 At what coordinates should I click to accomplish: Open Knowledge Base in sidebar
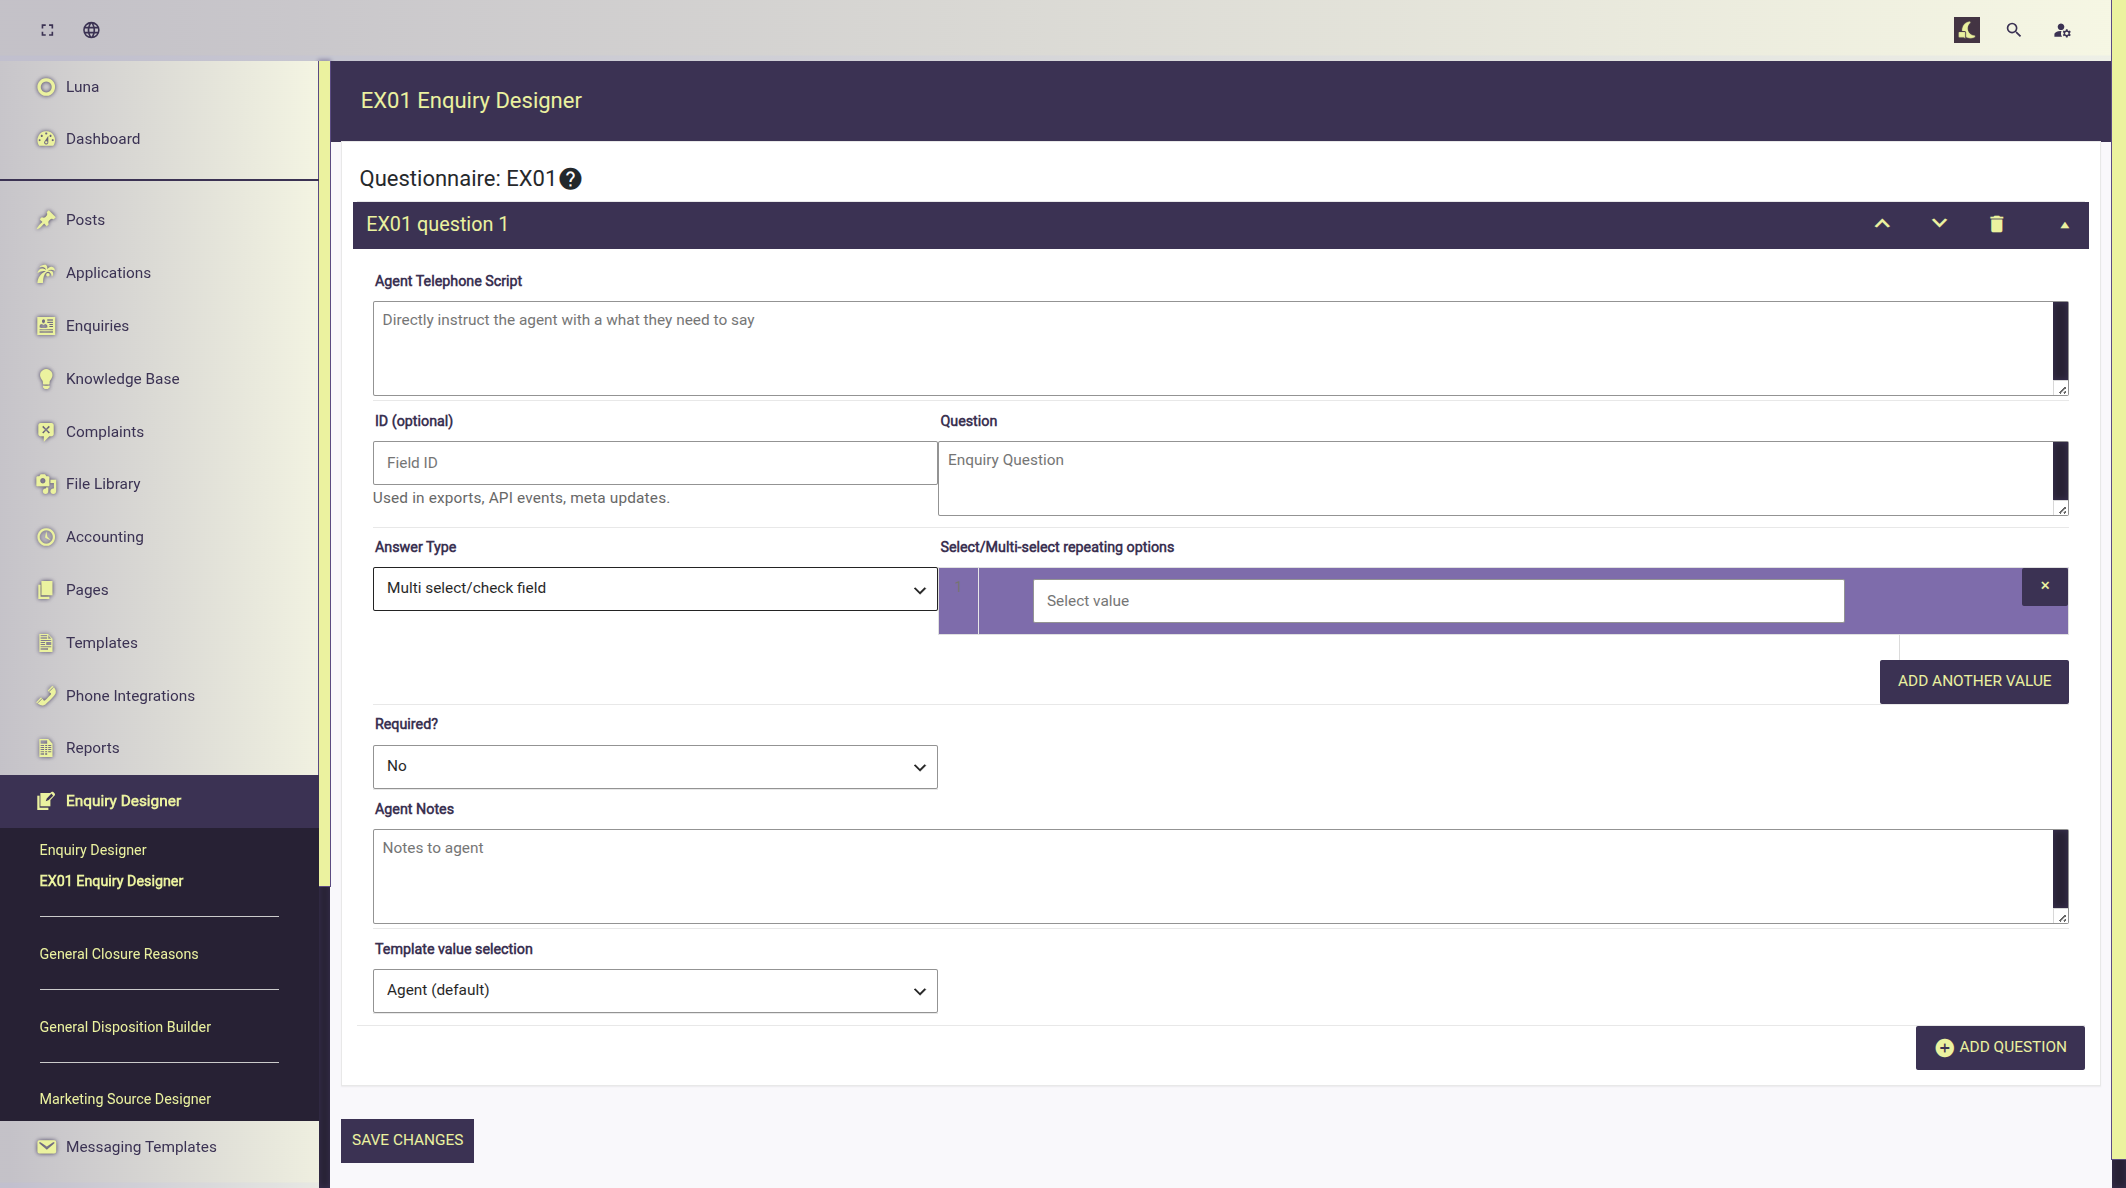click(x=123, y=379)
